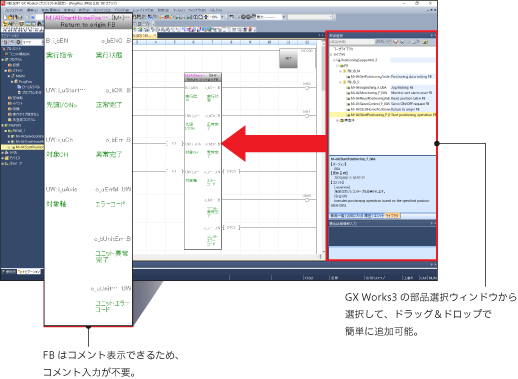Viewport: 518px width, 379px height.
Task: Open the ヘルプ menu
Action: tap(216, 10)
